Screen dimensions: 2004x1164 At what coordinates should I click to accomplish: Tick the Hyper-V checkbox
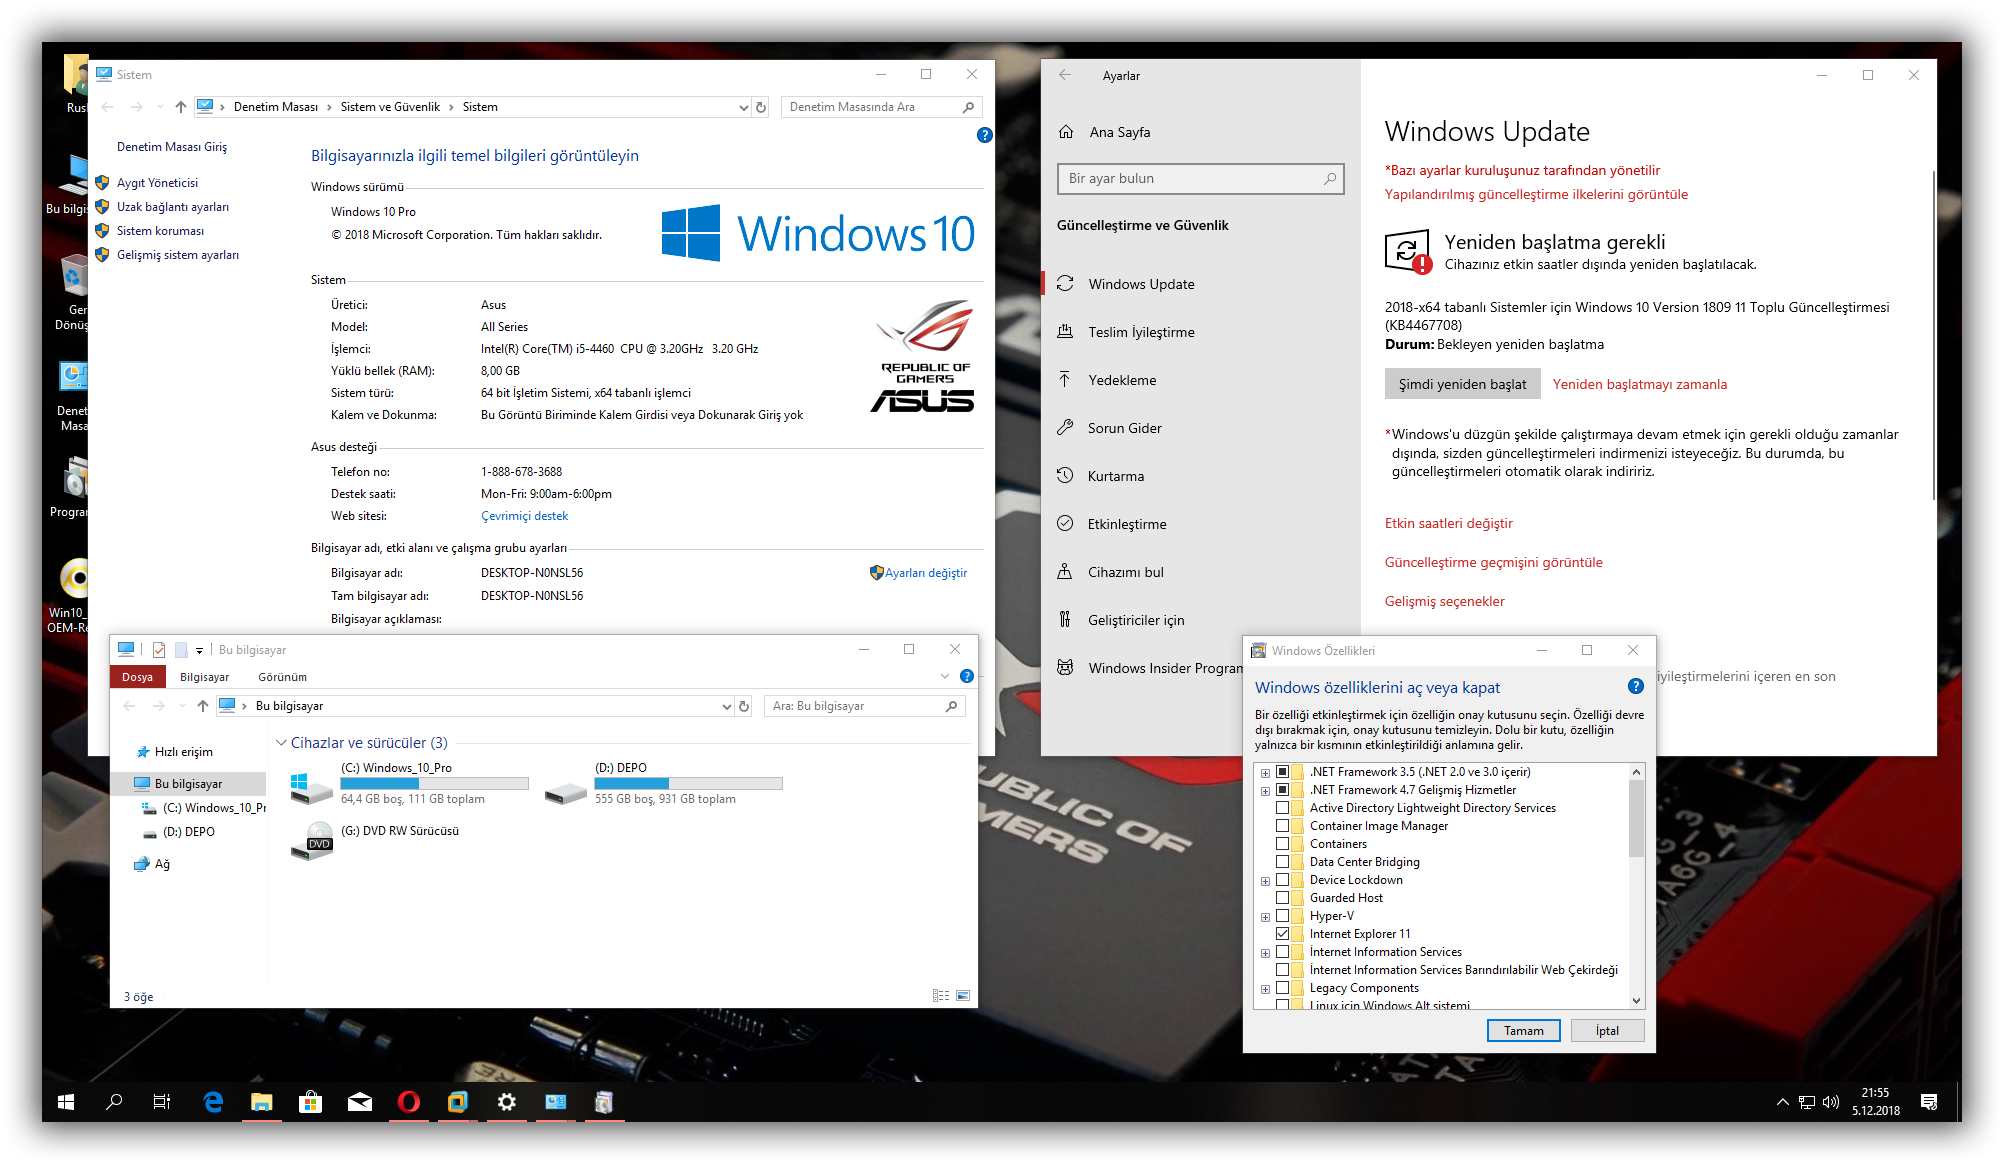coord(1282,916)
